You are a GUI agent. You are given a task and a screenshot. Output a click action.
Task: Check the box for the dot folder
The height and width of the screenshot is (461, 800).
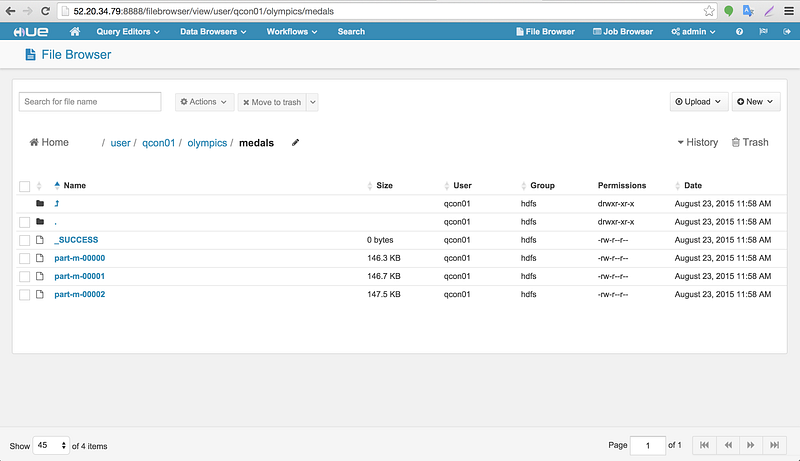24,222
